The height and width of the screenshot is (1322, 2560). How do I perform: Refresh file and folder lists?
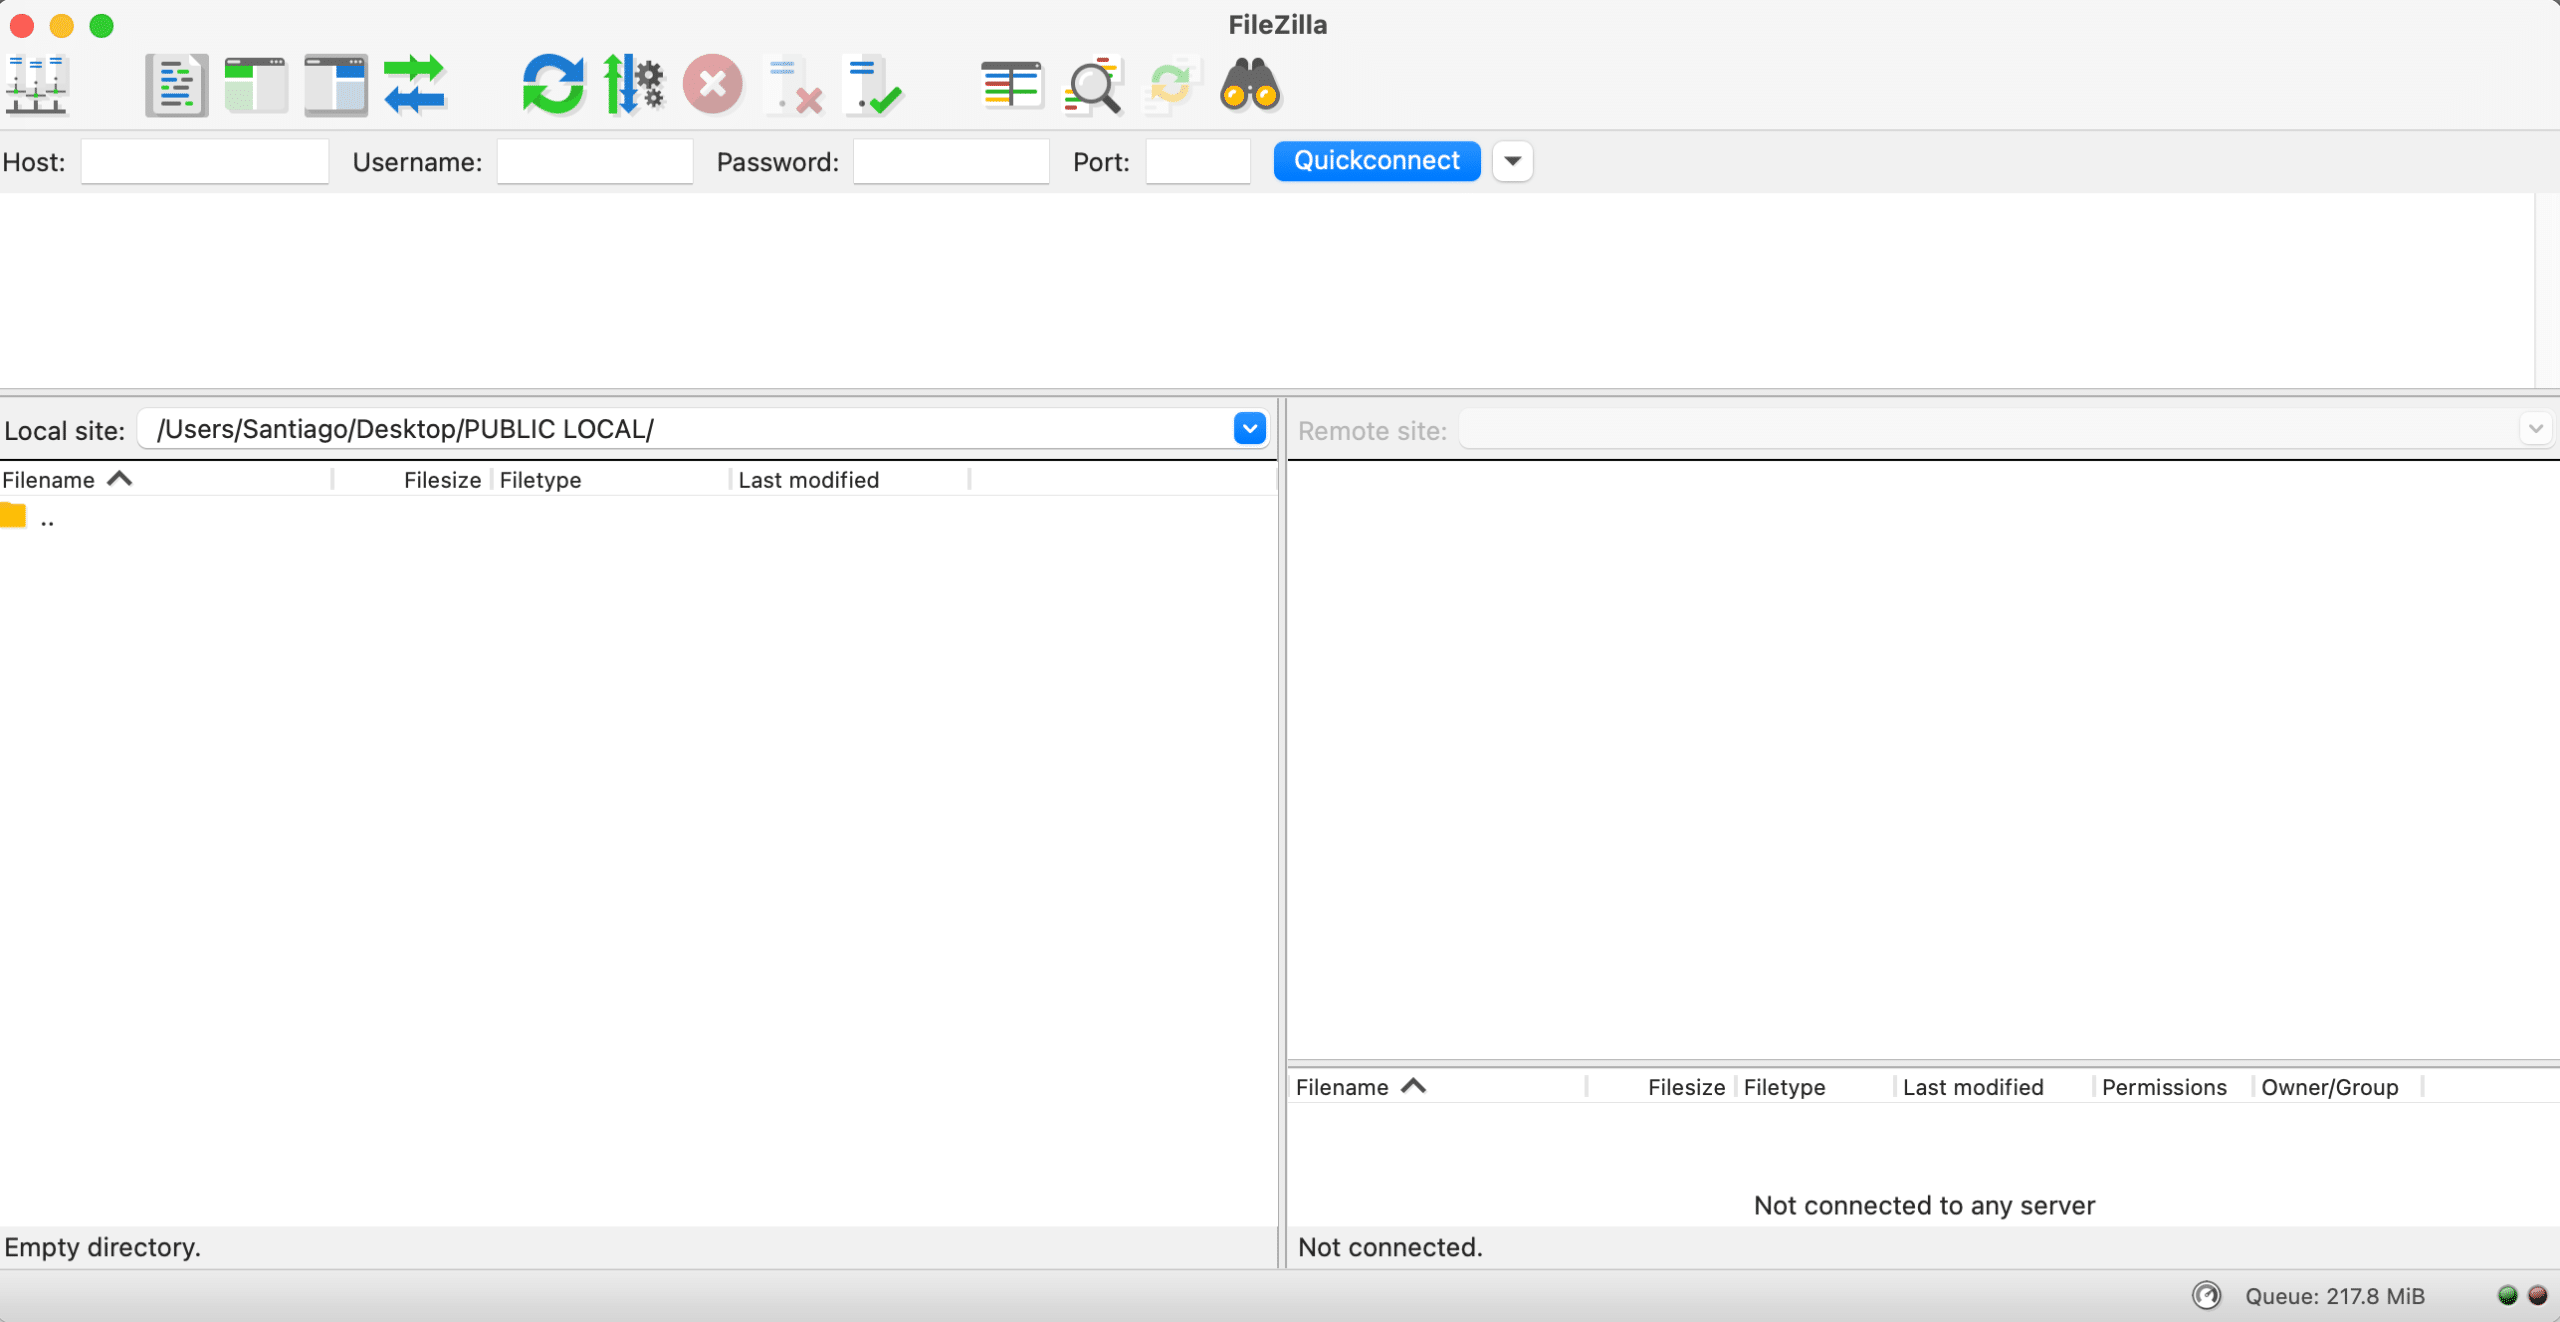click(553, 85)
